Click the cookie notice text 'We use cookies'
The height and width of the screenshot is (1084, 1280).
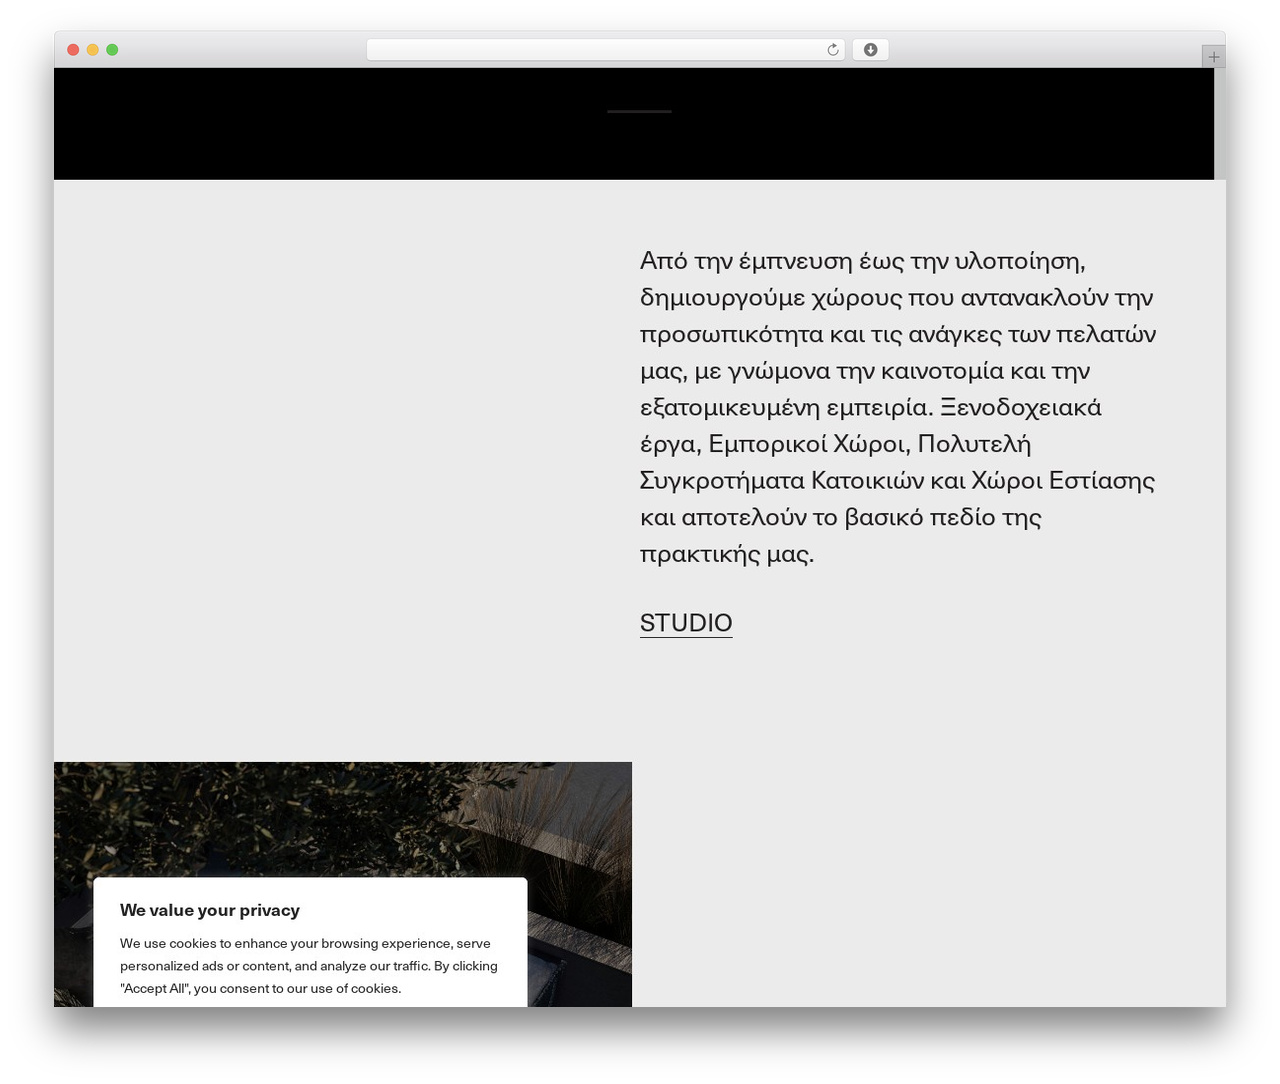click(309, 966)
